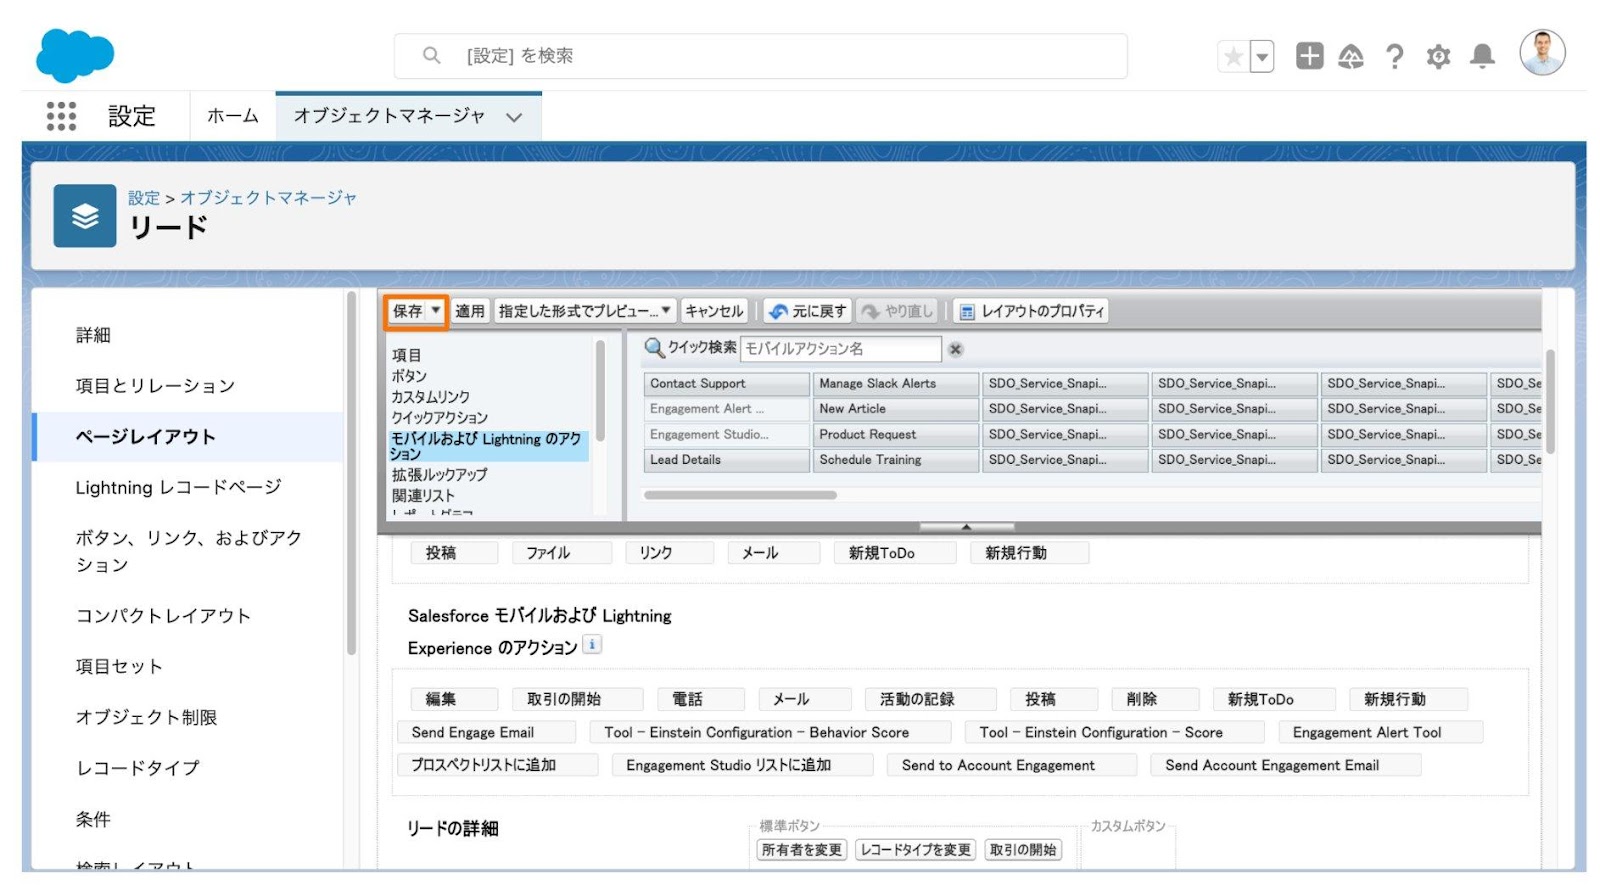
Task: Open the user profile avatar
Action: (x=1542, y=53)
